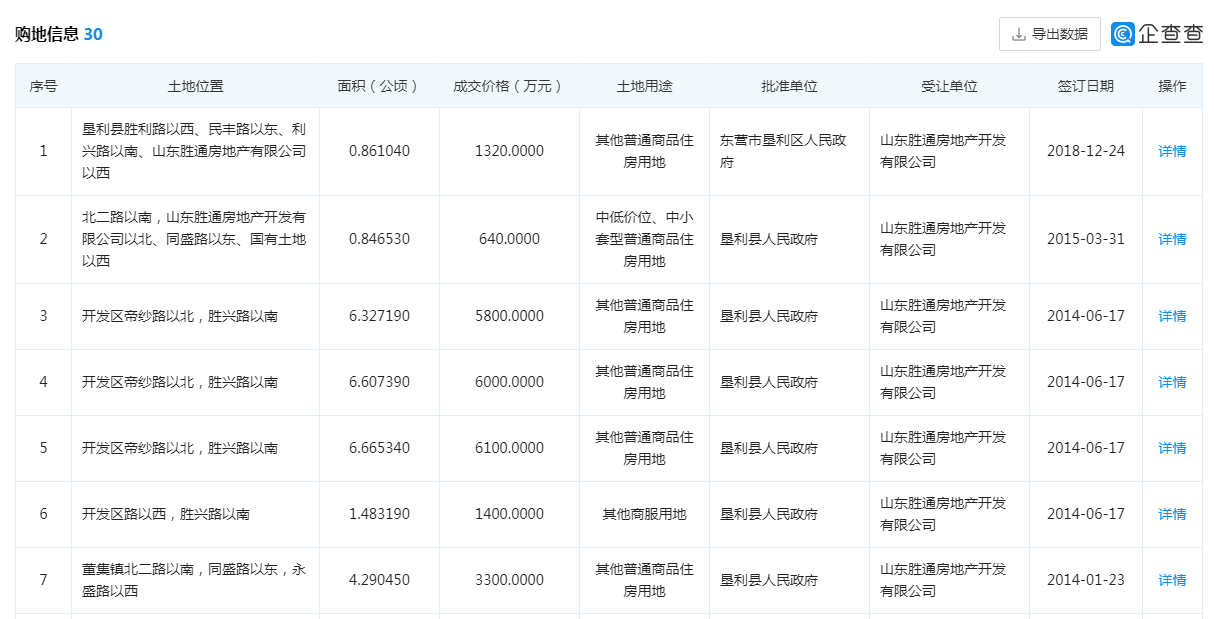View 详情 for row 4 priced 6000.0000
Image resolution: width=1214 pixels, height=619 pixels.
1172,382
